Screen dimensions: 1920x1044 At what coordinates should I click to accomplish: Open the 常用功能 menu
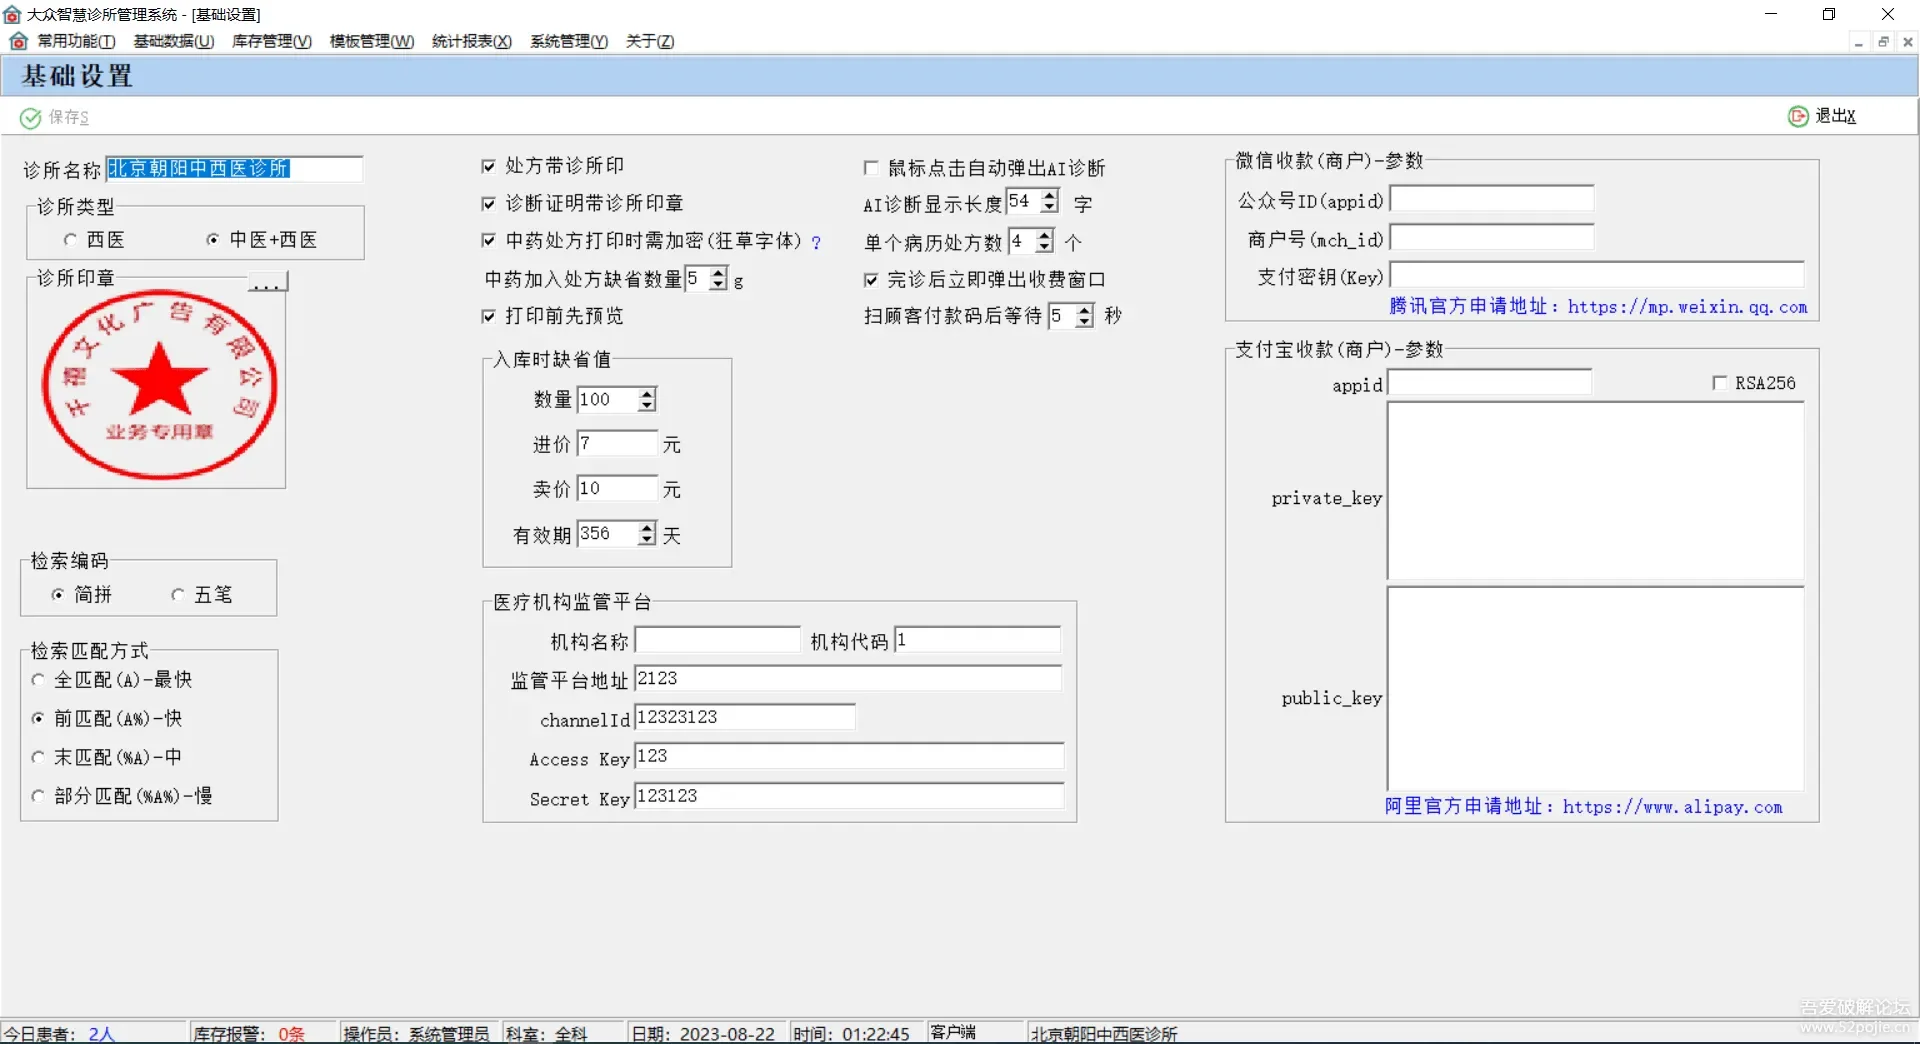tap(77, 41)
